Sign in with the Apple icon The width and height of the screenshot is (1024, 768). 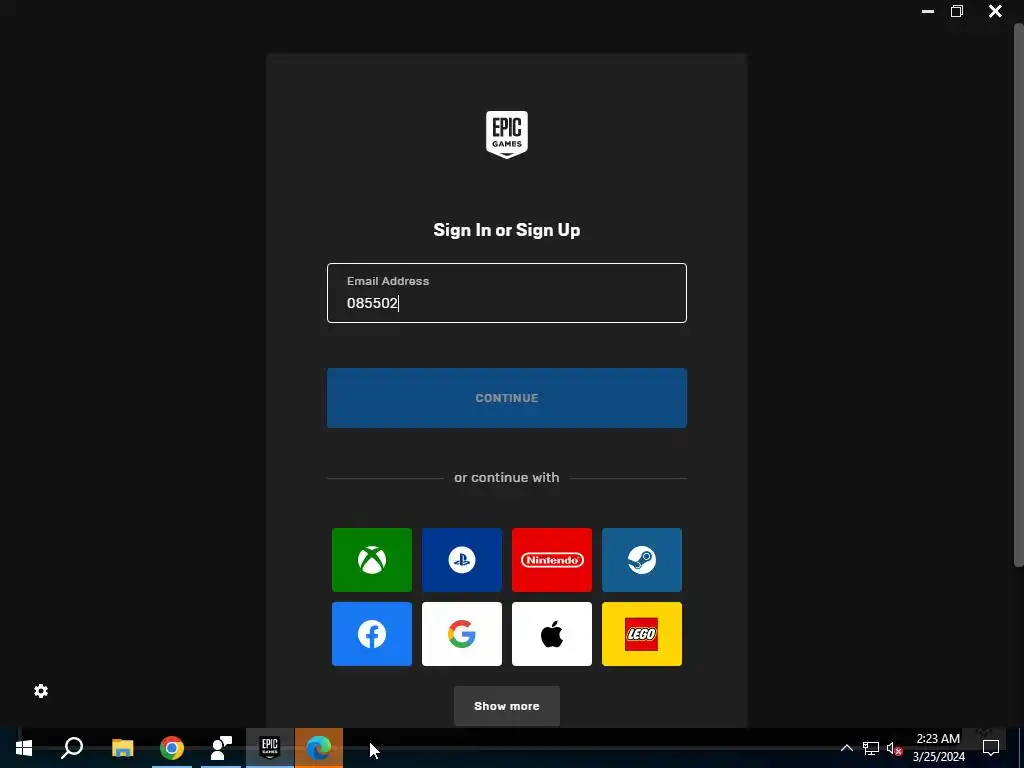pyautogui.click(x=552, y=634)
